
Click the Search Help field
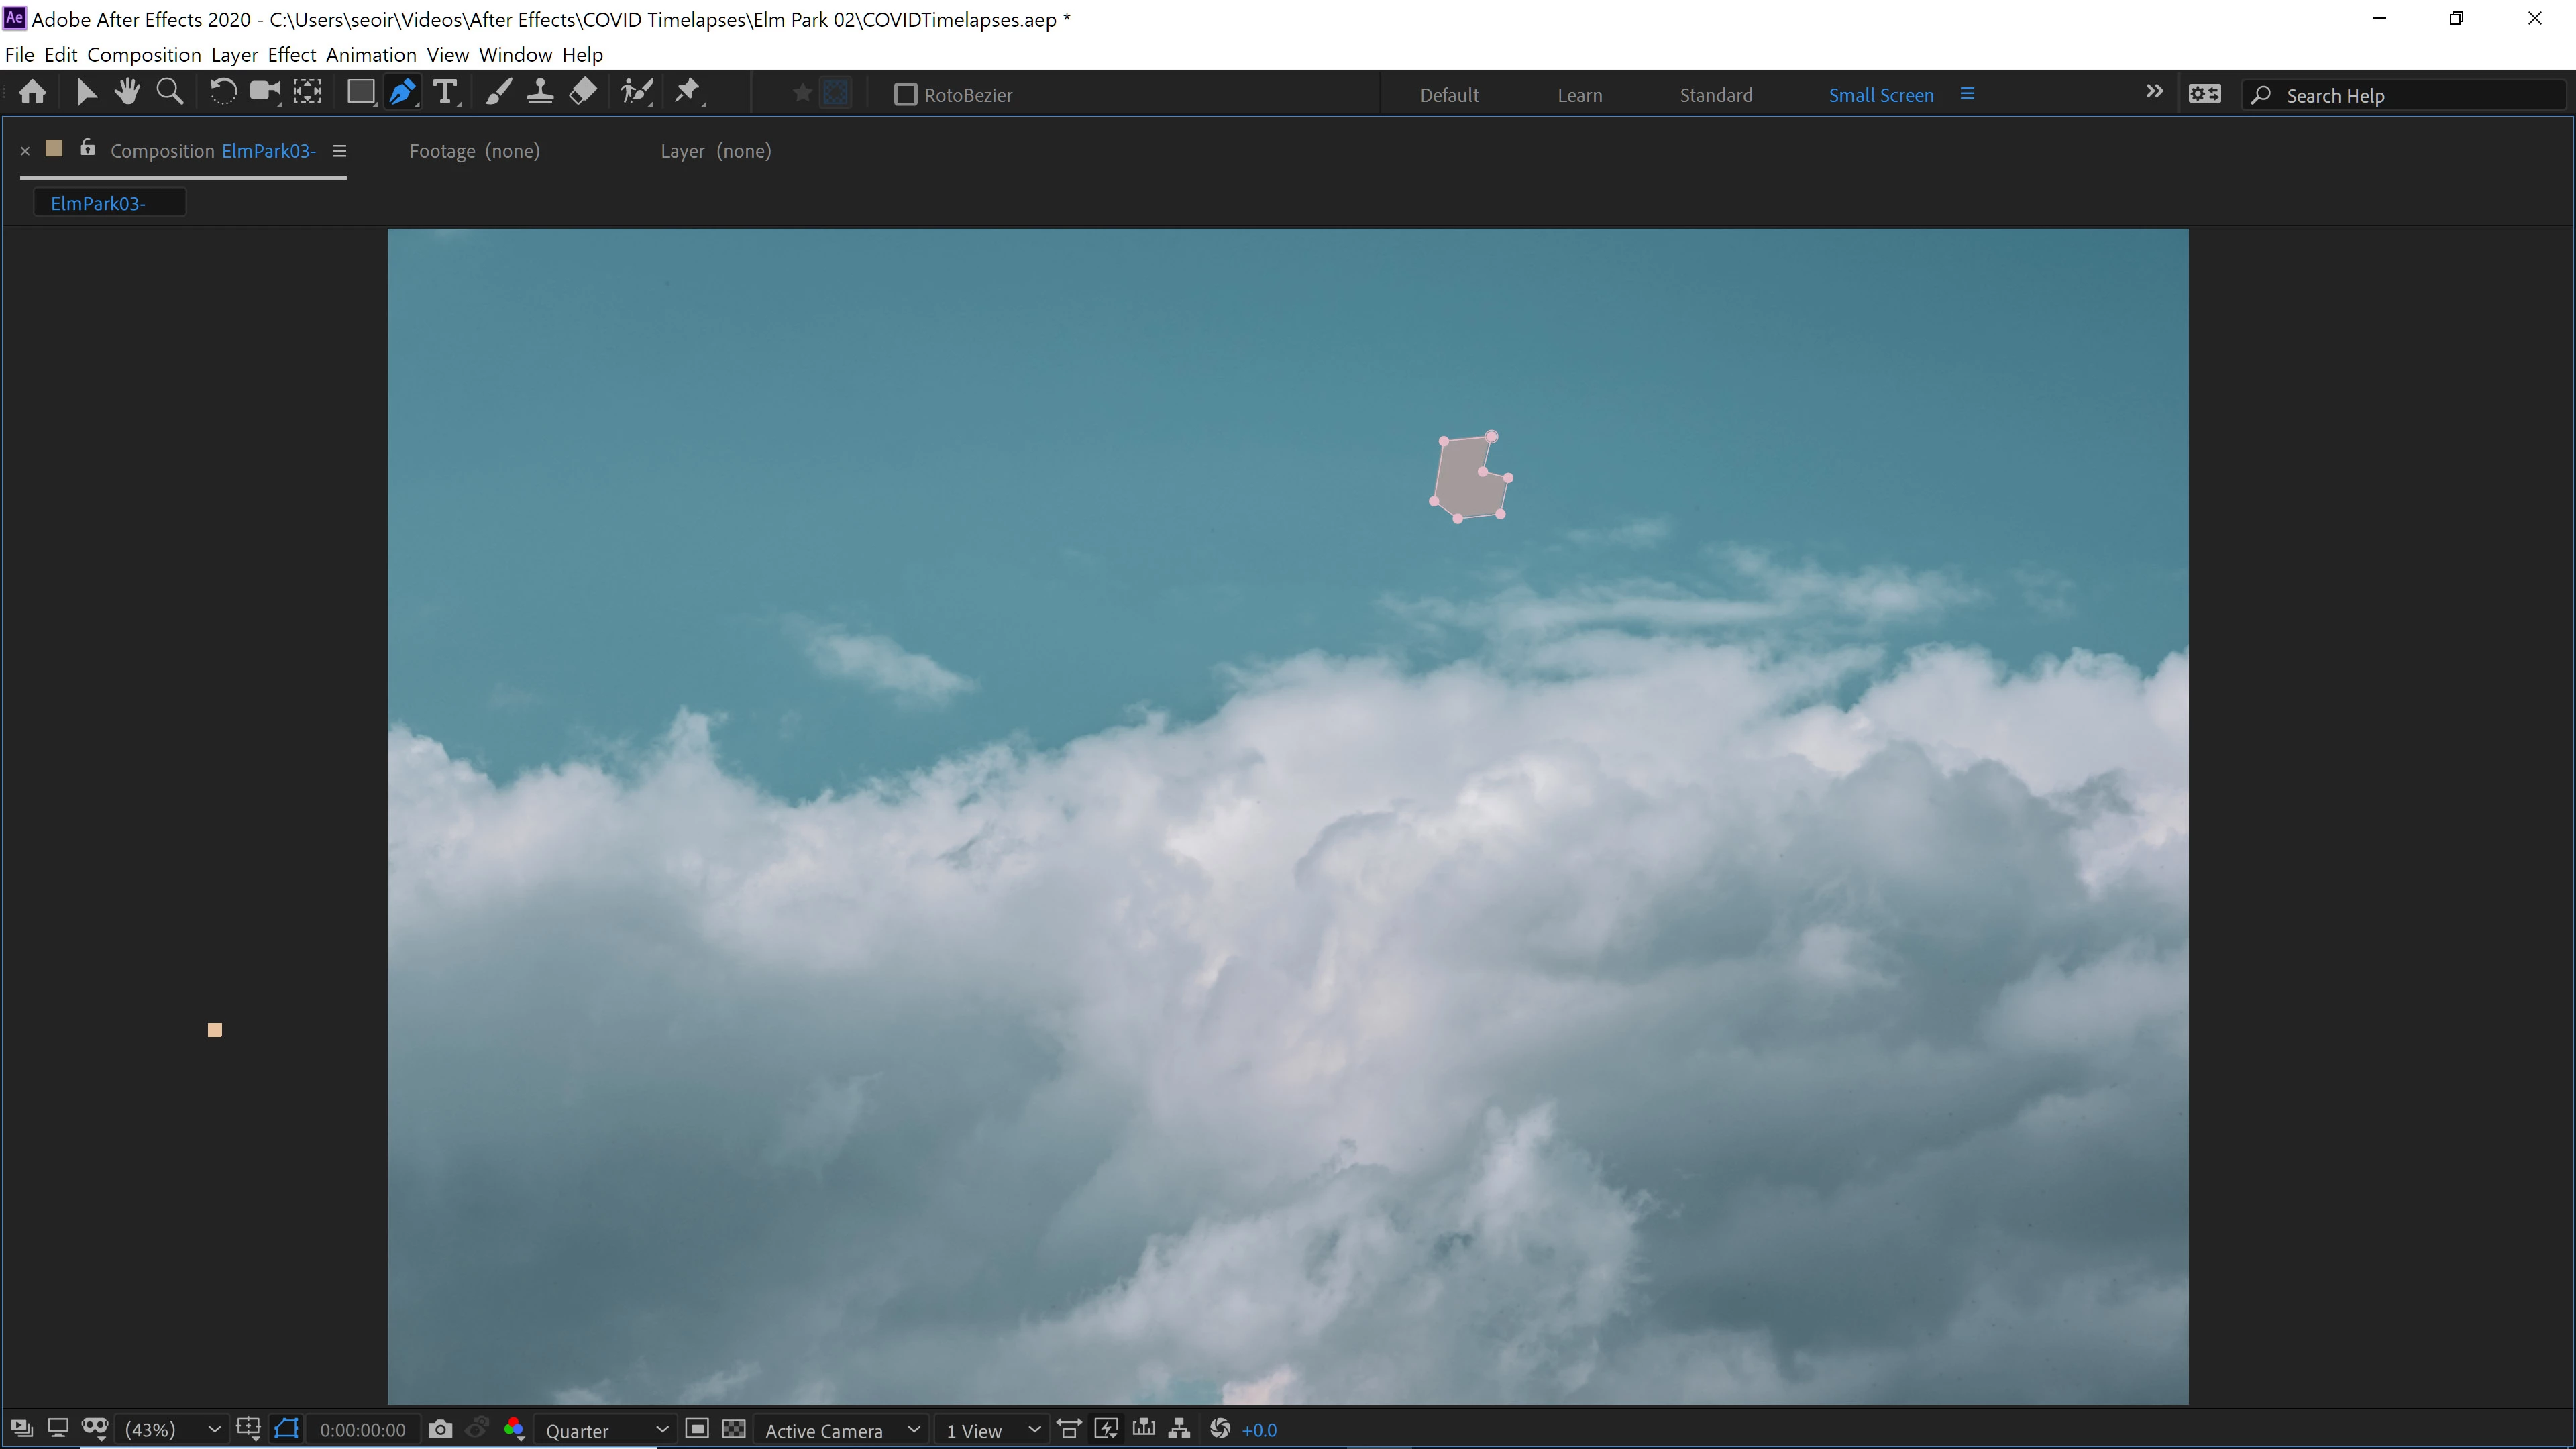2400,96
